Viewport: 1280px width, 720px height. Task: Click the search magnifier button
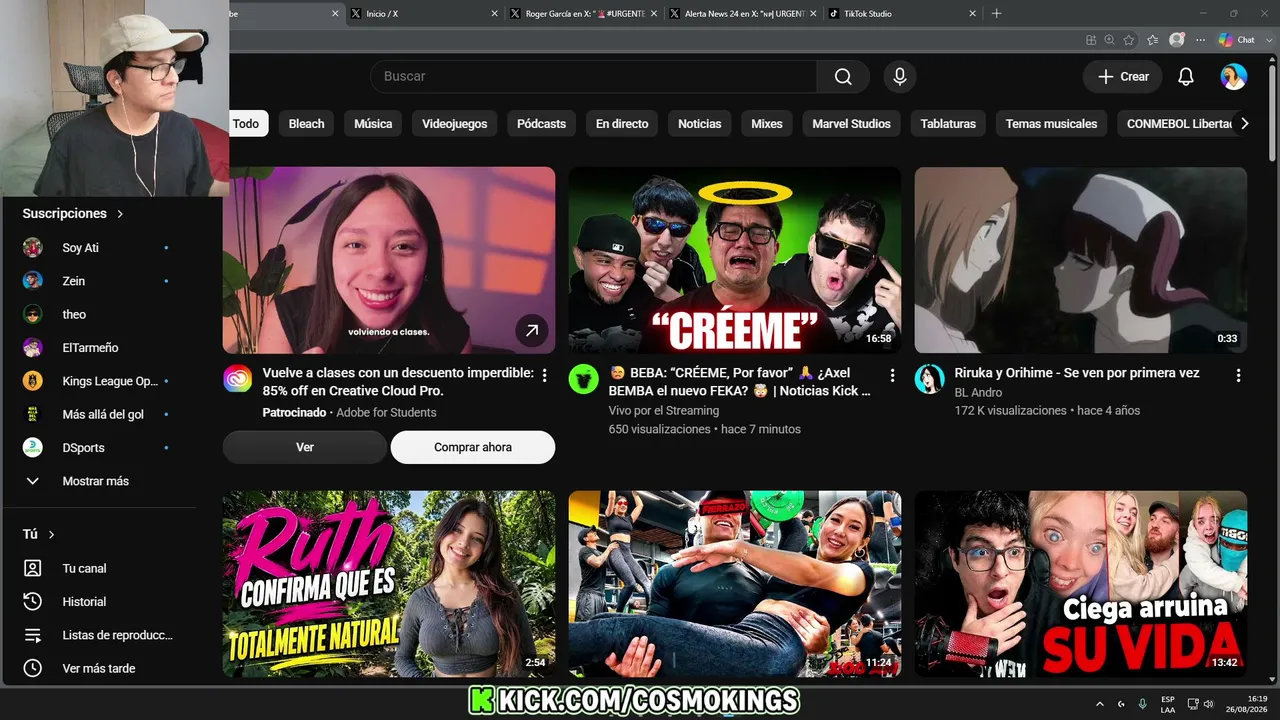click(x=843, y=77)
